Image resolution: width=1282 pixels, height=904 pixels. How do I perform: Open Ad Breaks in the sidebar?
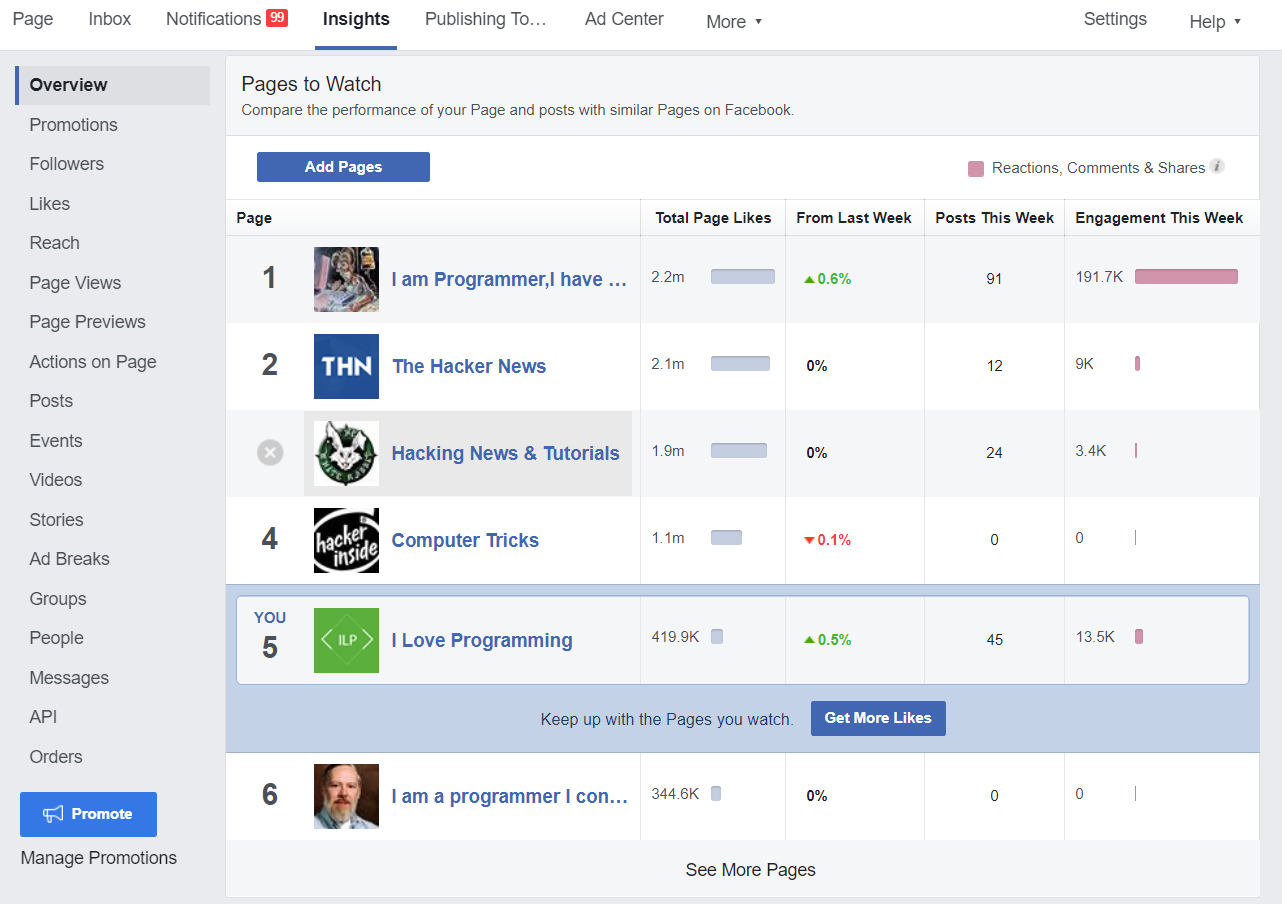pyautogui.click(x=70, y=559)
